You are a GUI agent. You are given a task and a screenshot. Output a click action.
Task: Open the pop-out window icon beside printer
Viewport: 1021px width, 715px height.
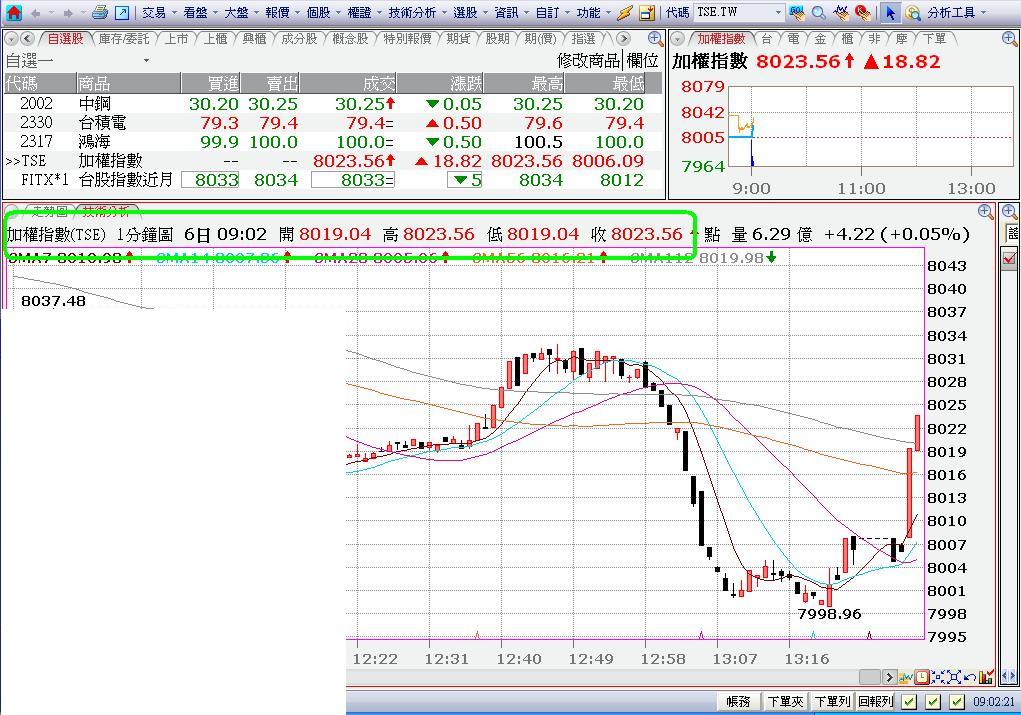tap(121, 12)
